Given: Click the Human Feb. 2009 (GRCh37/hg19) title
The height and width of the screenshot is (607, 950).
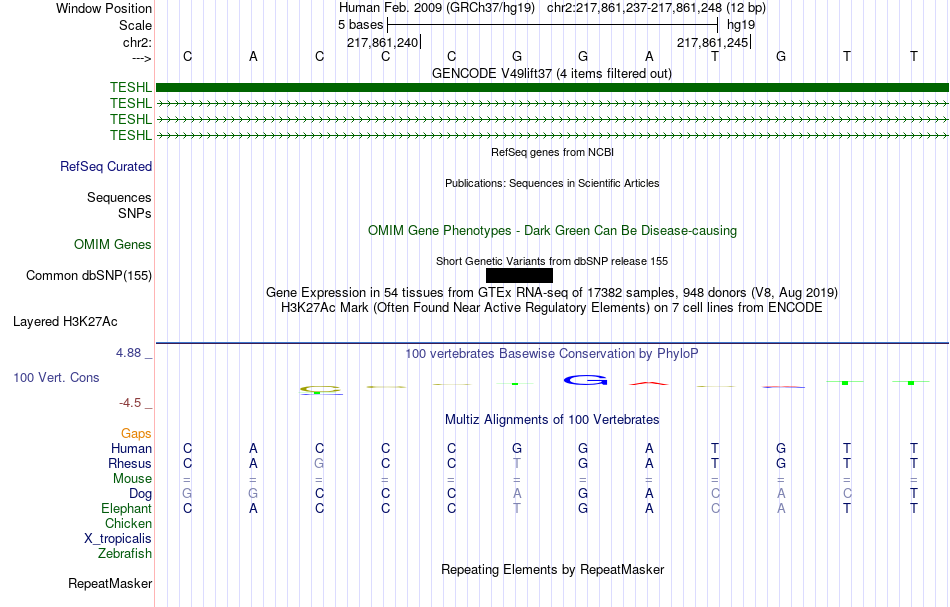Looking at the screenshot, I should (437, 8).
